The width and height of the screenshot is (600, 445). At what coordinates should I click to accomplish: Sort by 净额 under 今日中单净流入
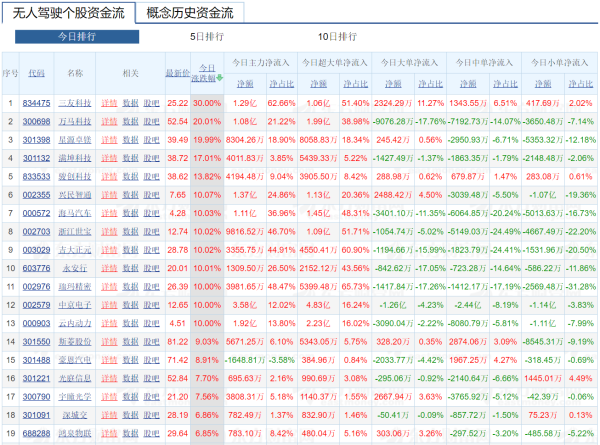coord(468,83)
